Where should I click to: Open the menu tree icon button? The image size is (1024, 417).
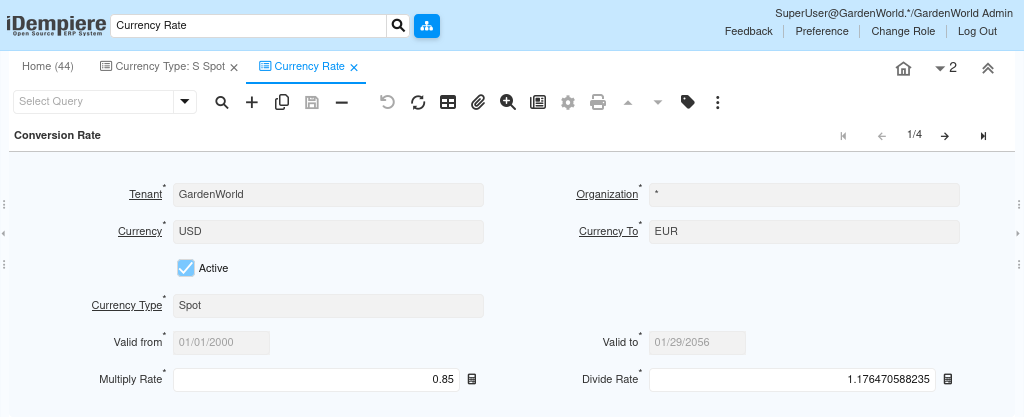(426, 25)
